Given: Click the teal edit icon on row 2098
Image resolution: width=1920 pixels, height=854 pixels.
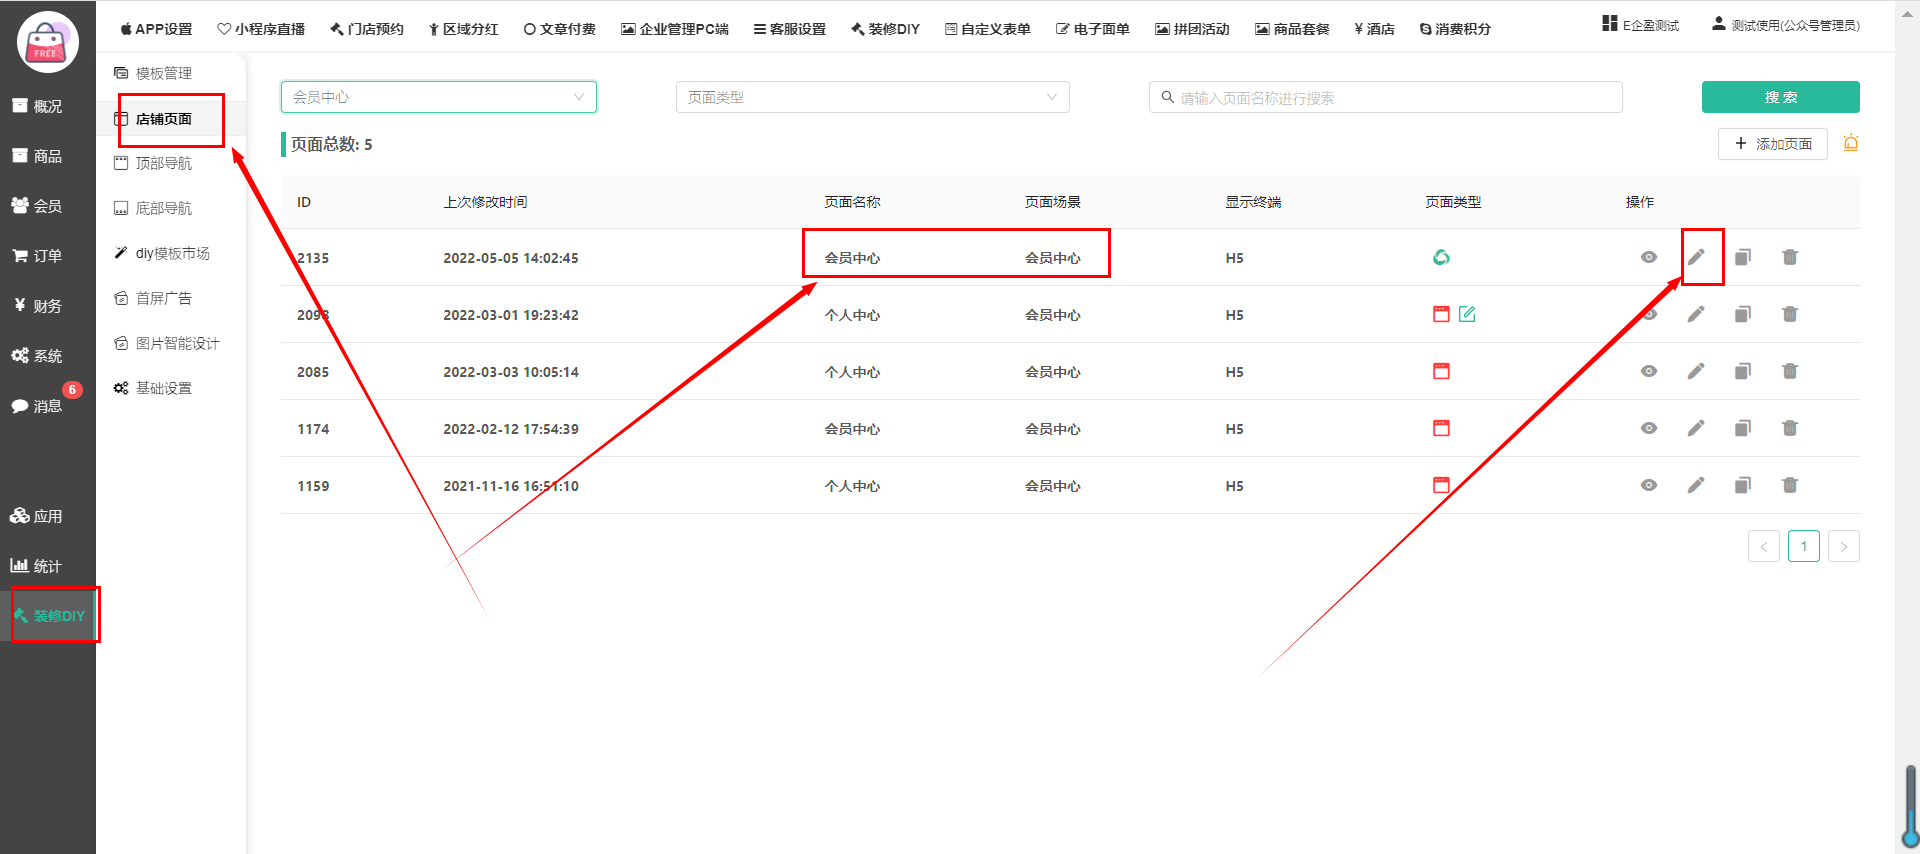Looking at the screenshot, I should [1467, 314].
